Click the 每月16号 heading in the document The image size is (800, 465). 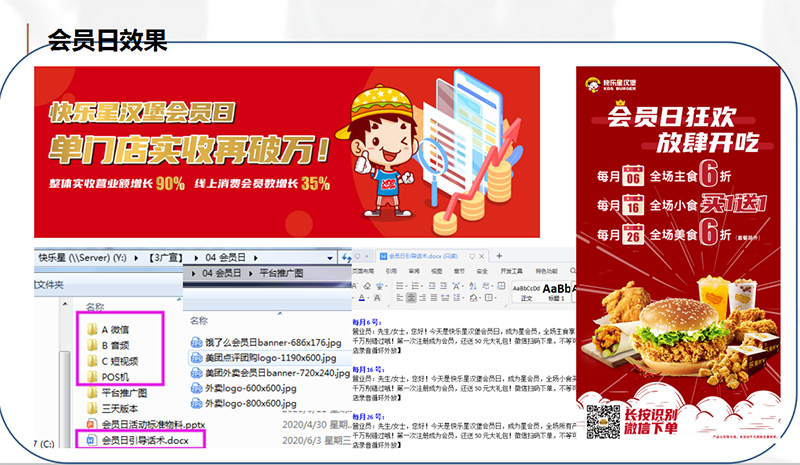[x=368, y=370]
